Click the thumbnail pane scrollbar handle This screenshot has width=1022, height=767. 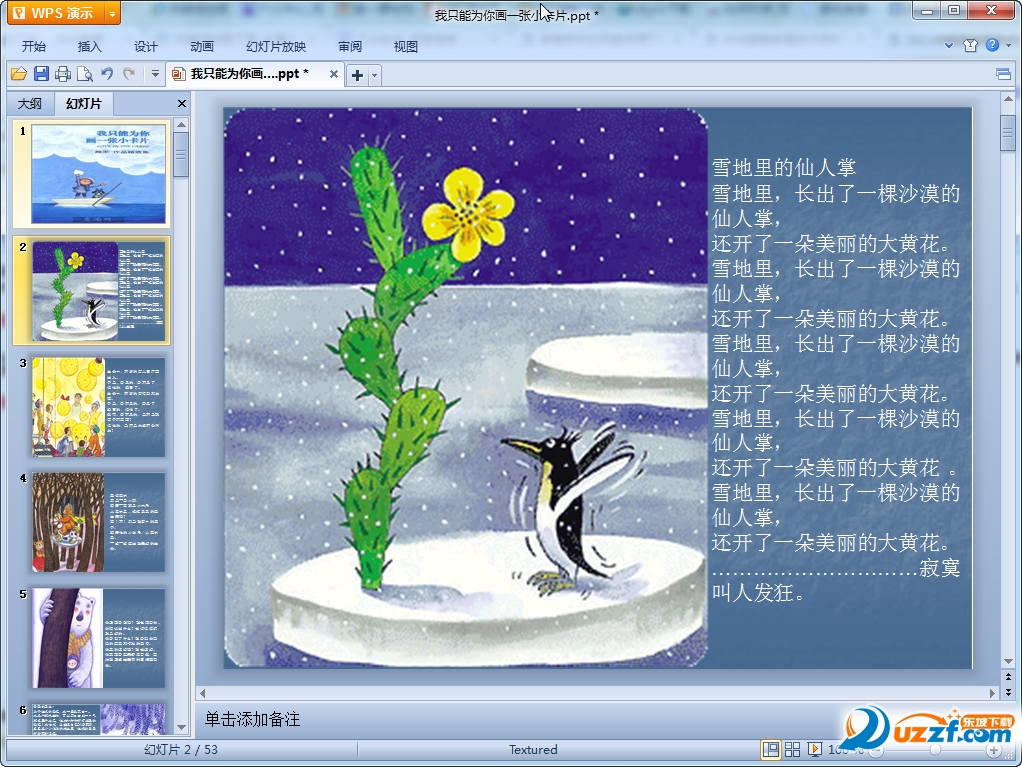click(182, 154)
